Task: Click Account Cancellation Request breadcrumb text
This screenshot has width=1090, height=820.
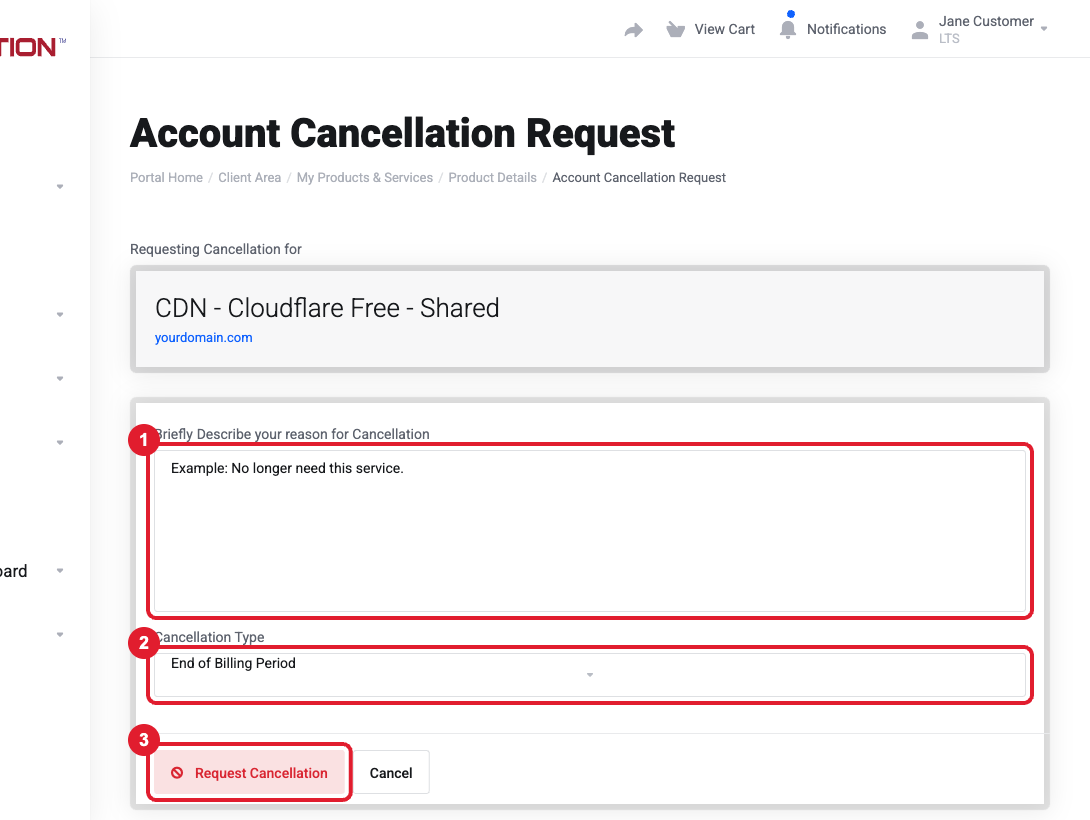Action: click(x=639, y=177)
